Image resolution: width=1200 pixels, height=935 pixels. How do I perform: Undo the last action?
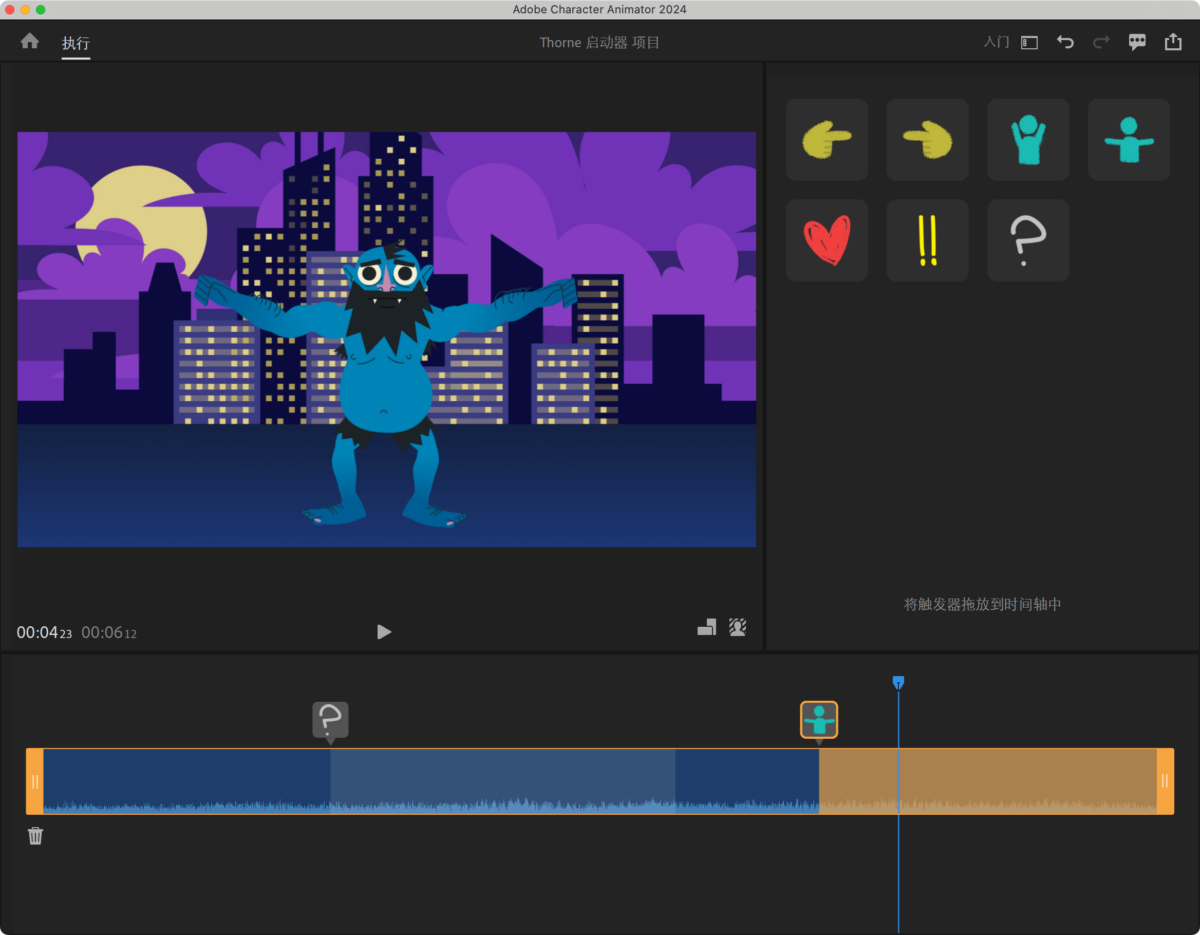click(x=1065, y=42)
